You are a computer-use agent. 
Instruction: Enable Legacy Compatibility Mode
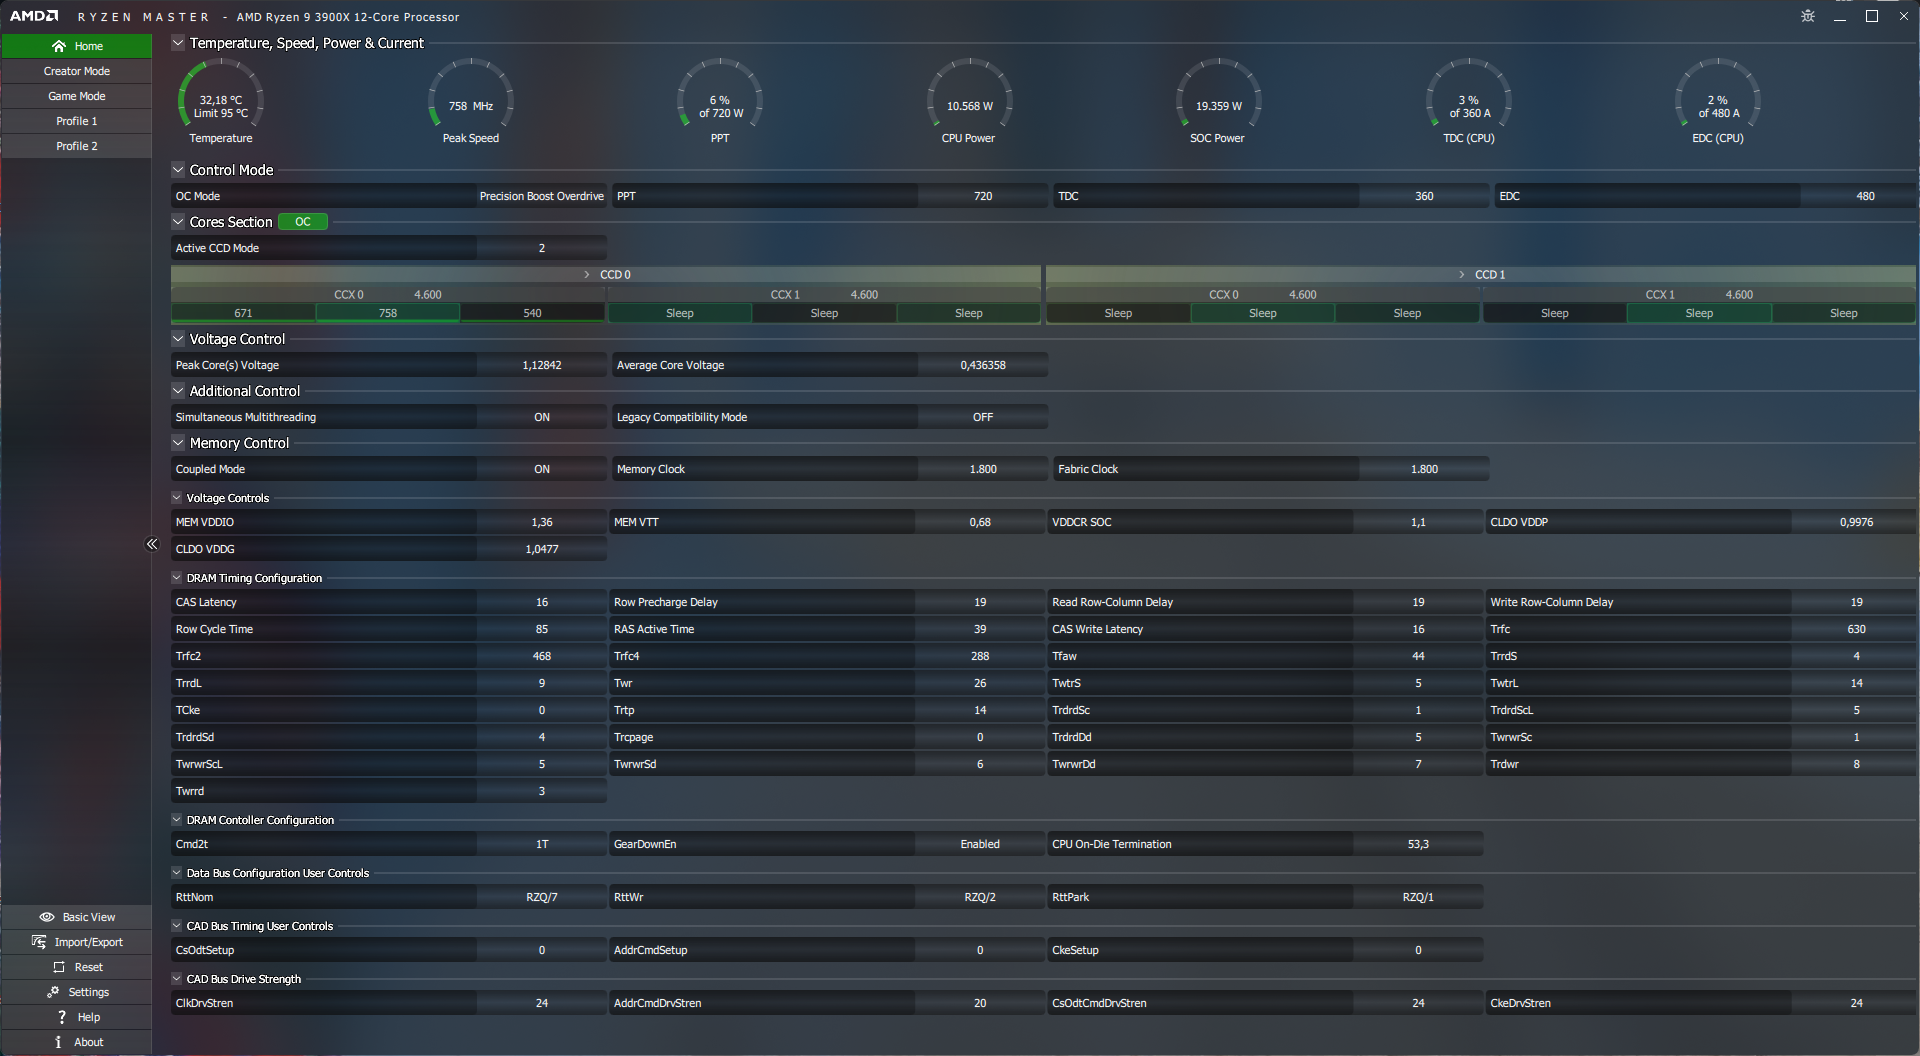click(x=982, y=417)
